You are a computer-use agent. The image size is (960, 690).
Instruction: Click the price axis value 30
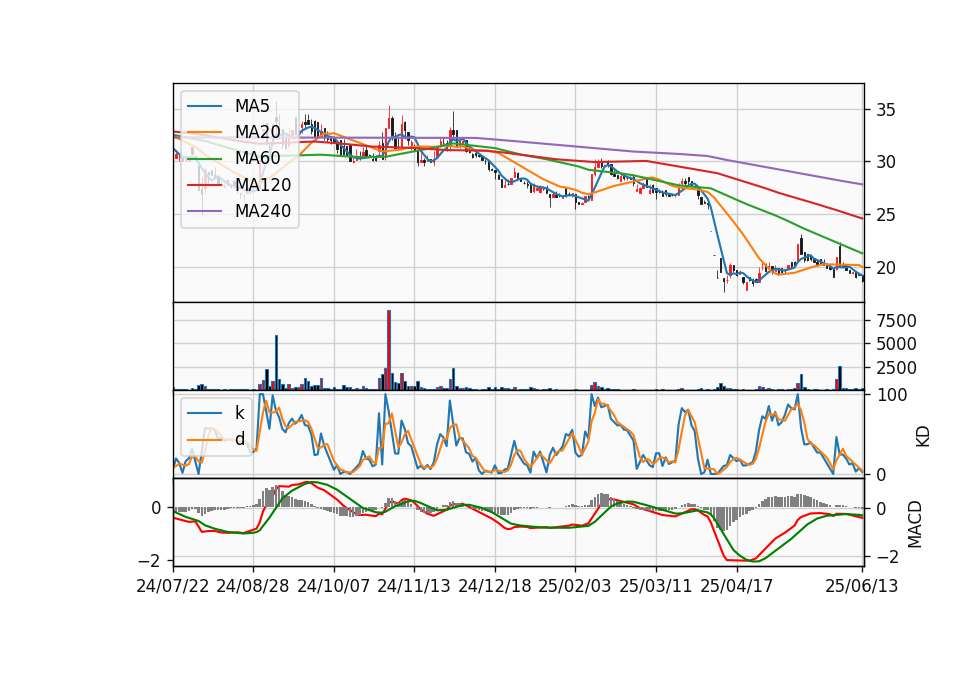pyautogui.click(x=885, y=162)
